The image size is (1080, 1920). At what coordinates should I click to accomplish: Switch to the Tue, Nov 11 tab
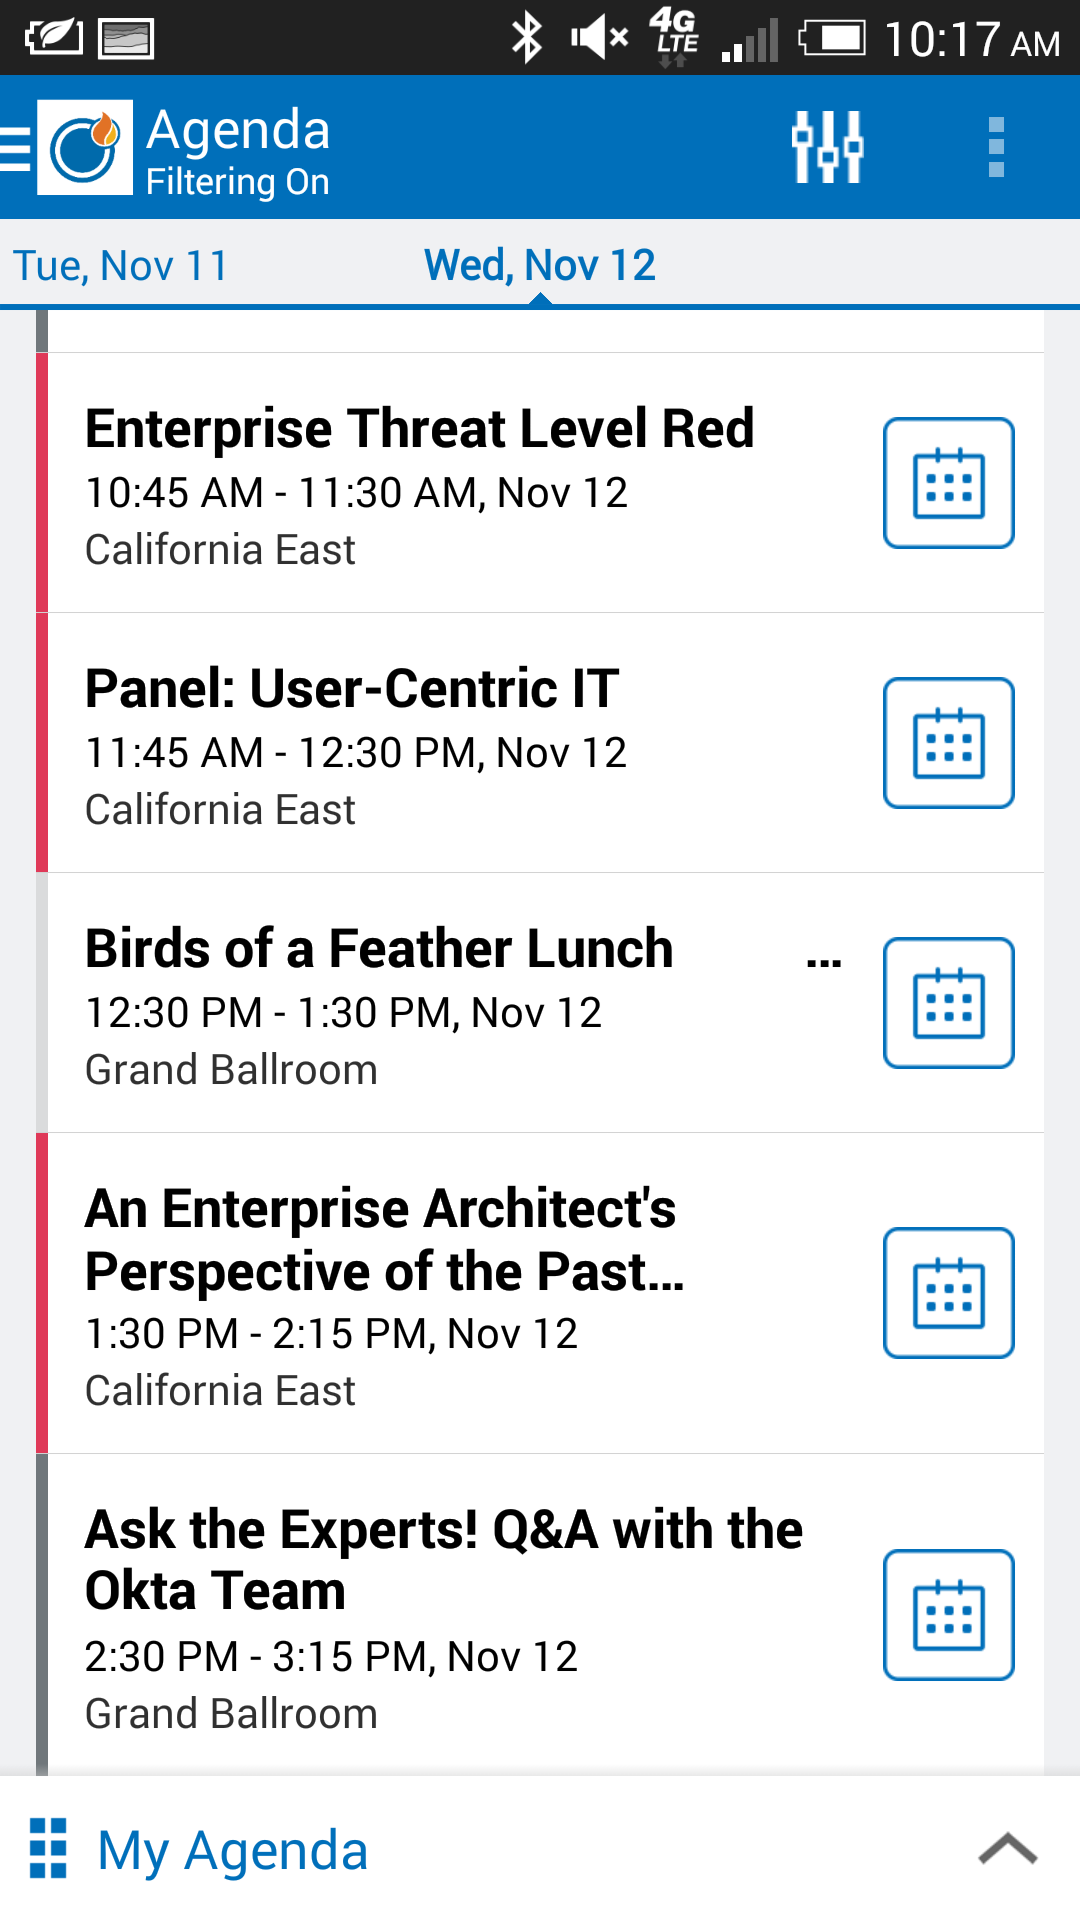pyautogui.click(x=120, y=266)
